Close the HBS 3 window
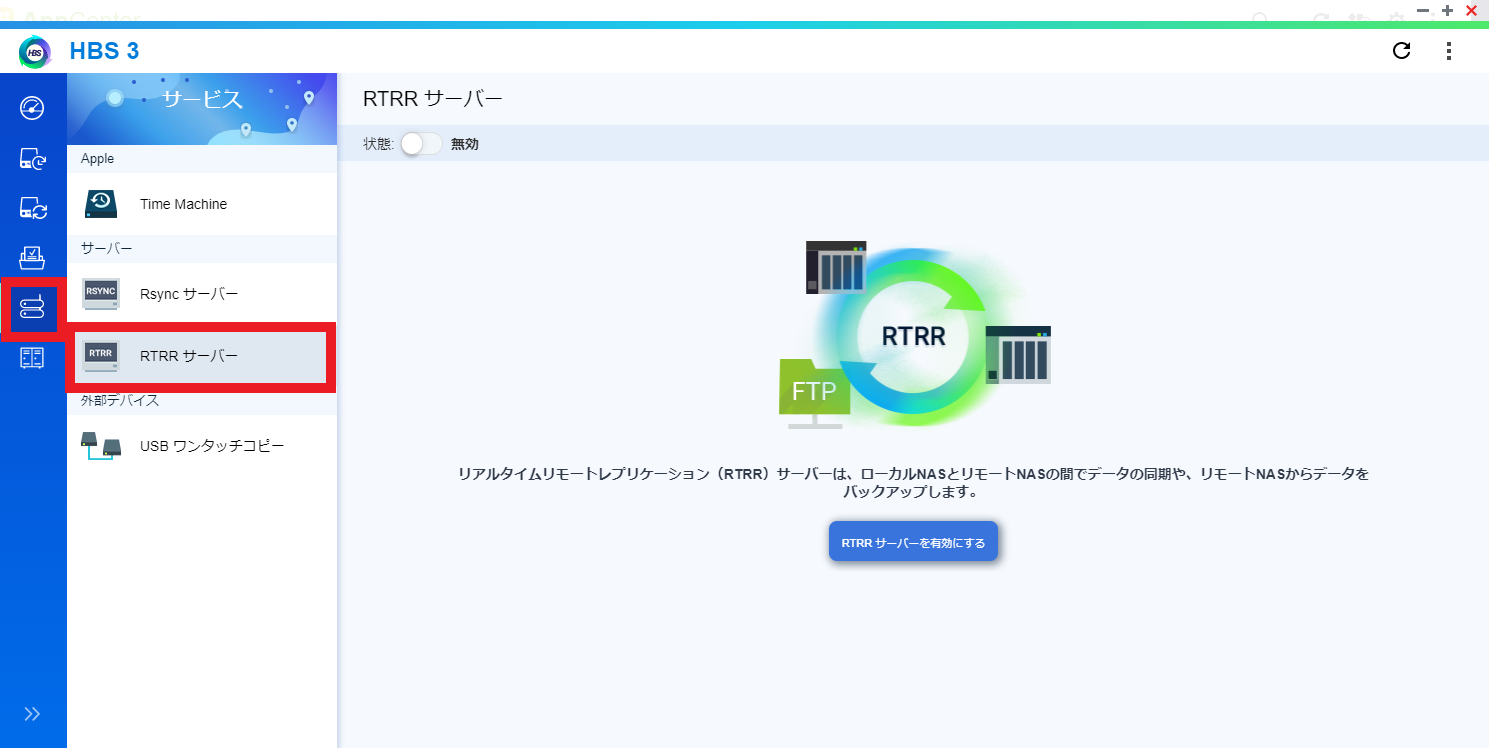Viewport: 1489px width, 748px height. pyautogui.click(x=1472, y=10)
